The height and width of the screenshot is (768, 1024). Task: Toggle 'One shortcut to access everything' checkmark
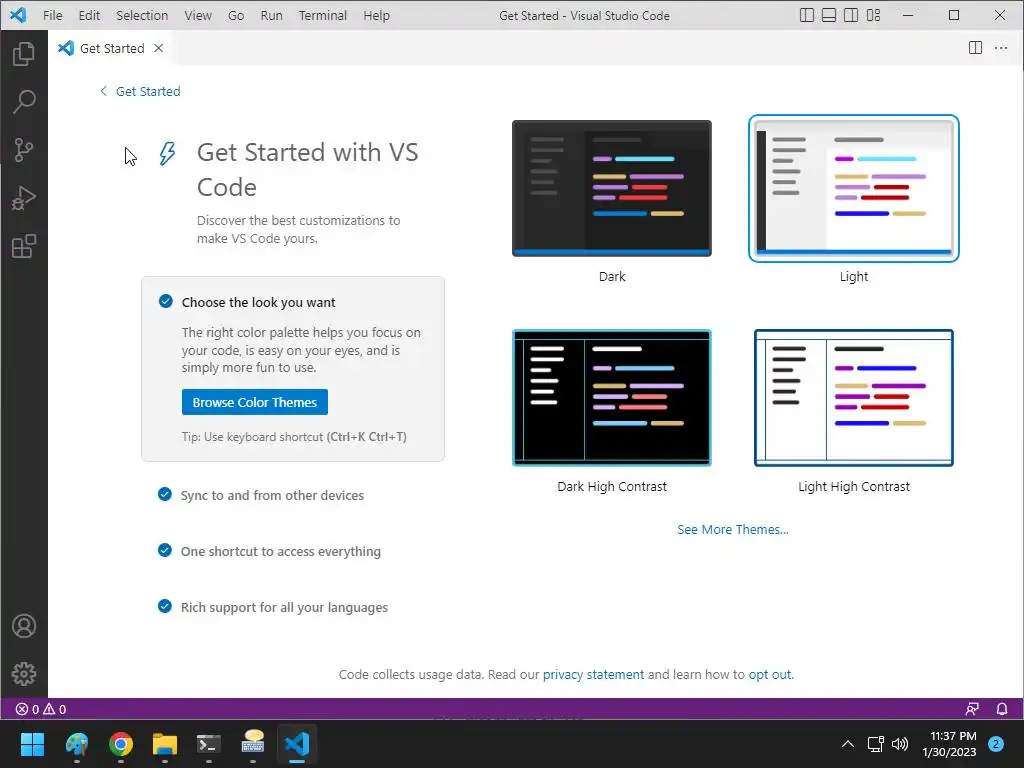165,551
